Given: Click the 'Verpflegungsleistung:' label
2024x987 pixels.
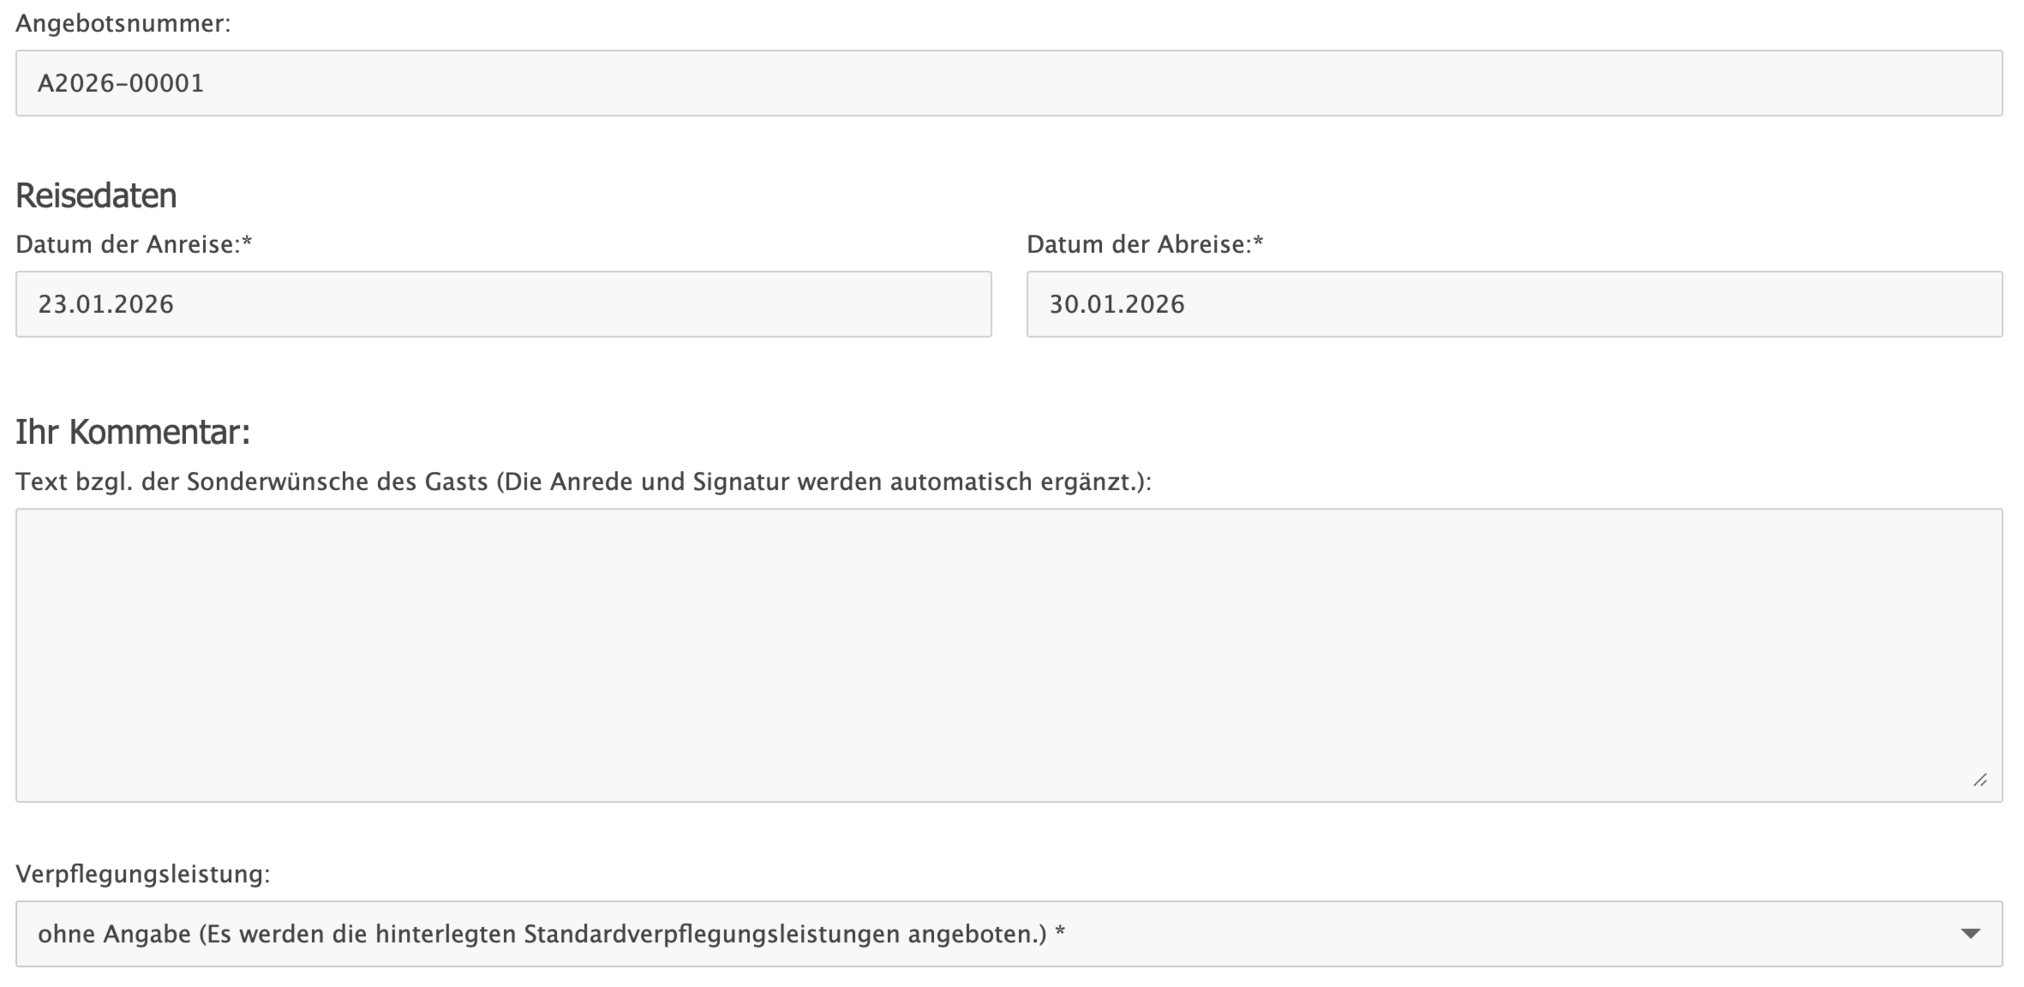Looking at the screenshot, I should pos(143,874).
